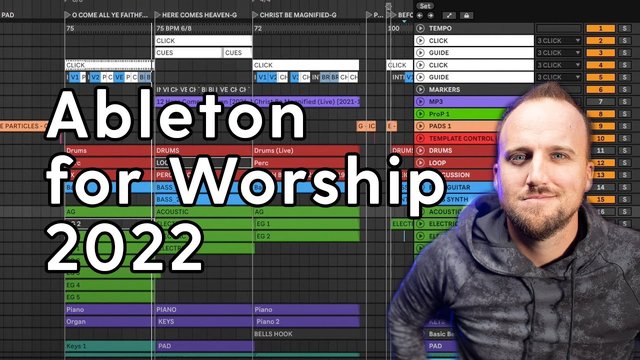Click the diagonal expand arrow icon
Screen dimensions: 640x360
(449, 16)
